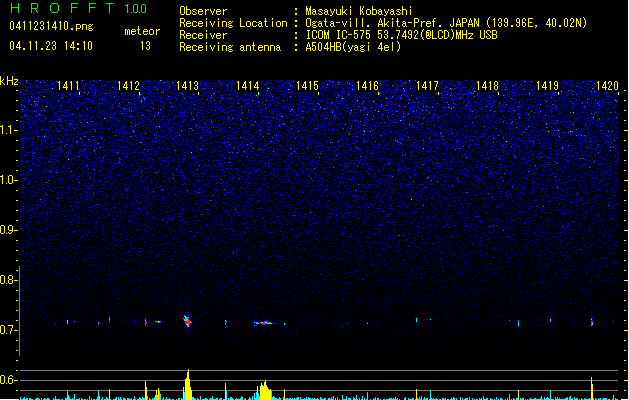Image resolution: width=629 pixels, height=400 pixels.
Task: Click the 0.6 kHz frequency axis label
Action: click(9, 380)
